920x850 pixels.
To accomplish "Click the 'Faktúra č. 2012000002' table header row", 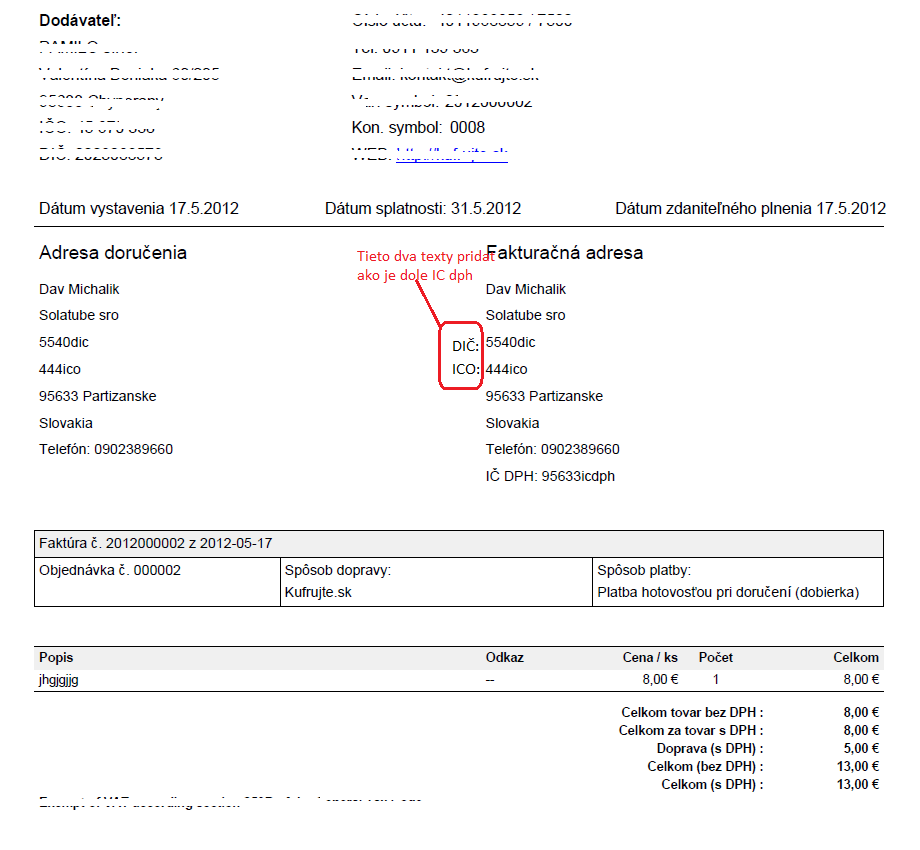I will click(459, 544).
